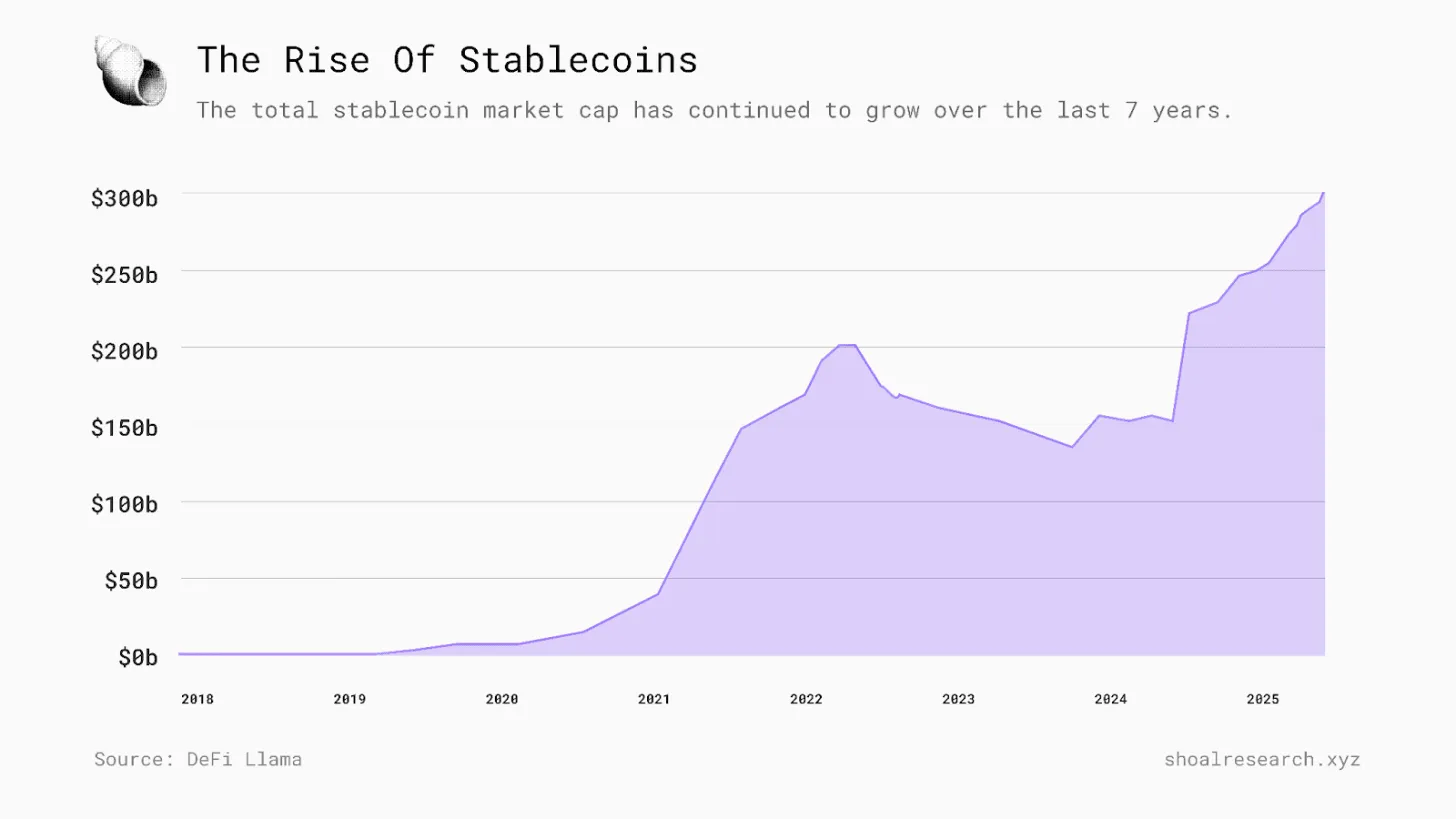Click the seashell logo icon

pyautogui.click(x=130, y=70)
